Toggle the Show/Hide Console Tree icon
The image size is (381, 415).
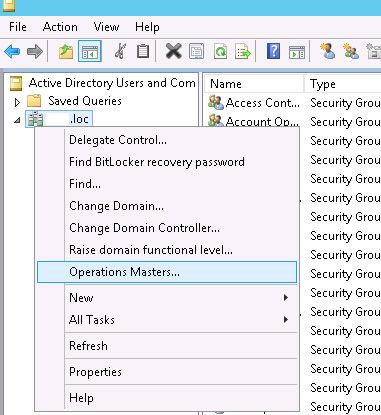coord(90,52)
